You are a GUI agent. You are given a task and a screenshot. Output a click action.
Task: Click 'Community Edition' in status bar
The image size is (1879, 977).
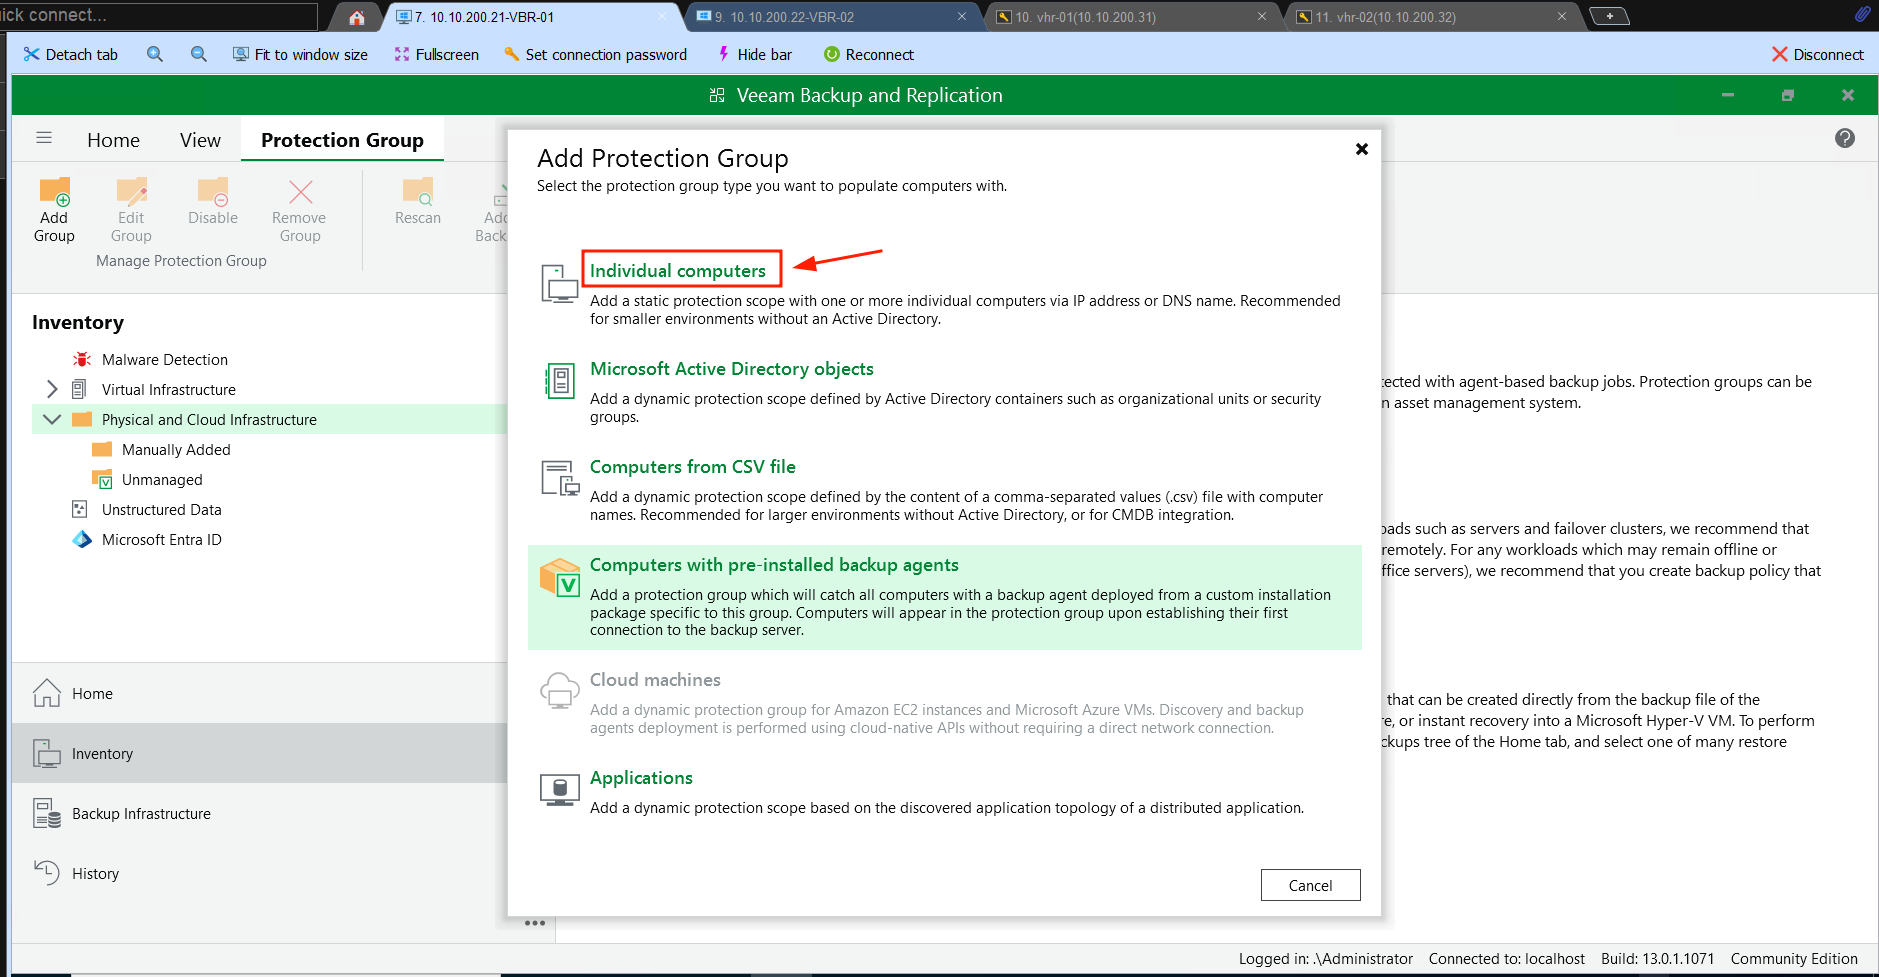(1794, 958)
